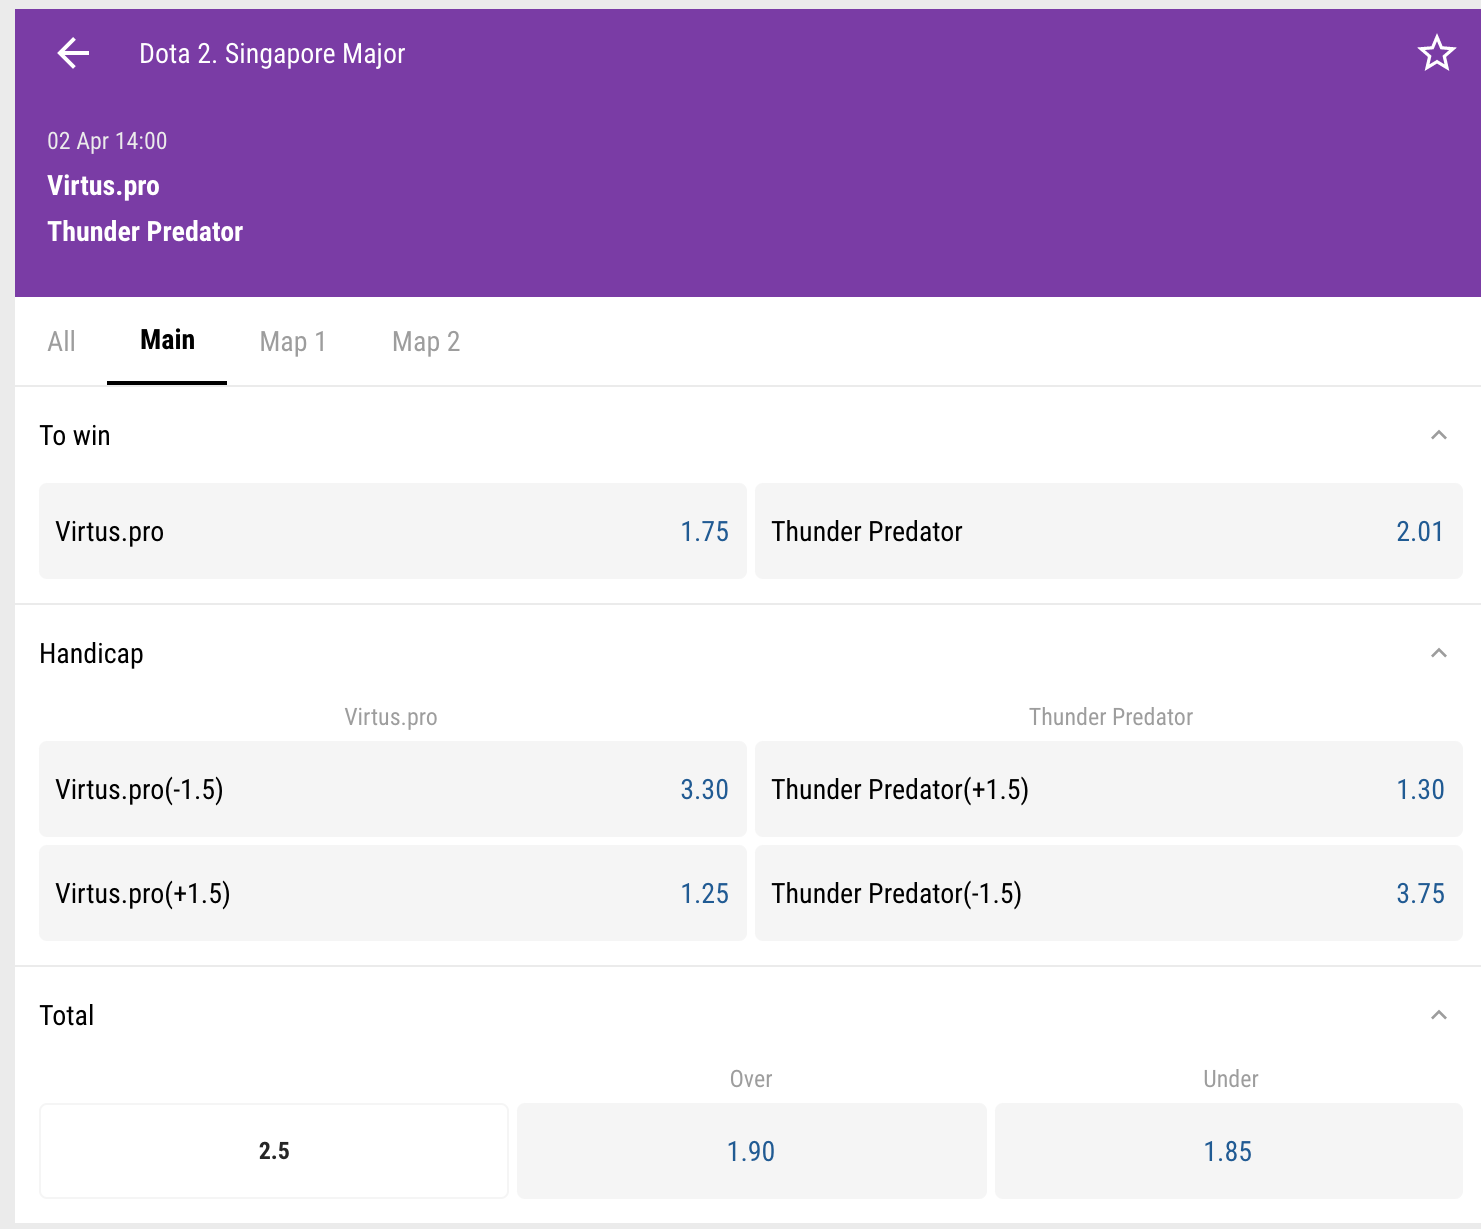The image size is (1481, 1229).
Task: Choose Over 2.5 total at 1.90
Action: 752,1151
